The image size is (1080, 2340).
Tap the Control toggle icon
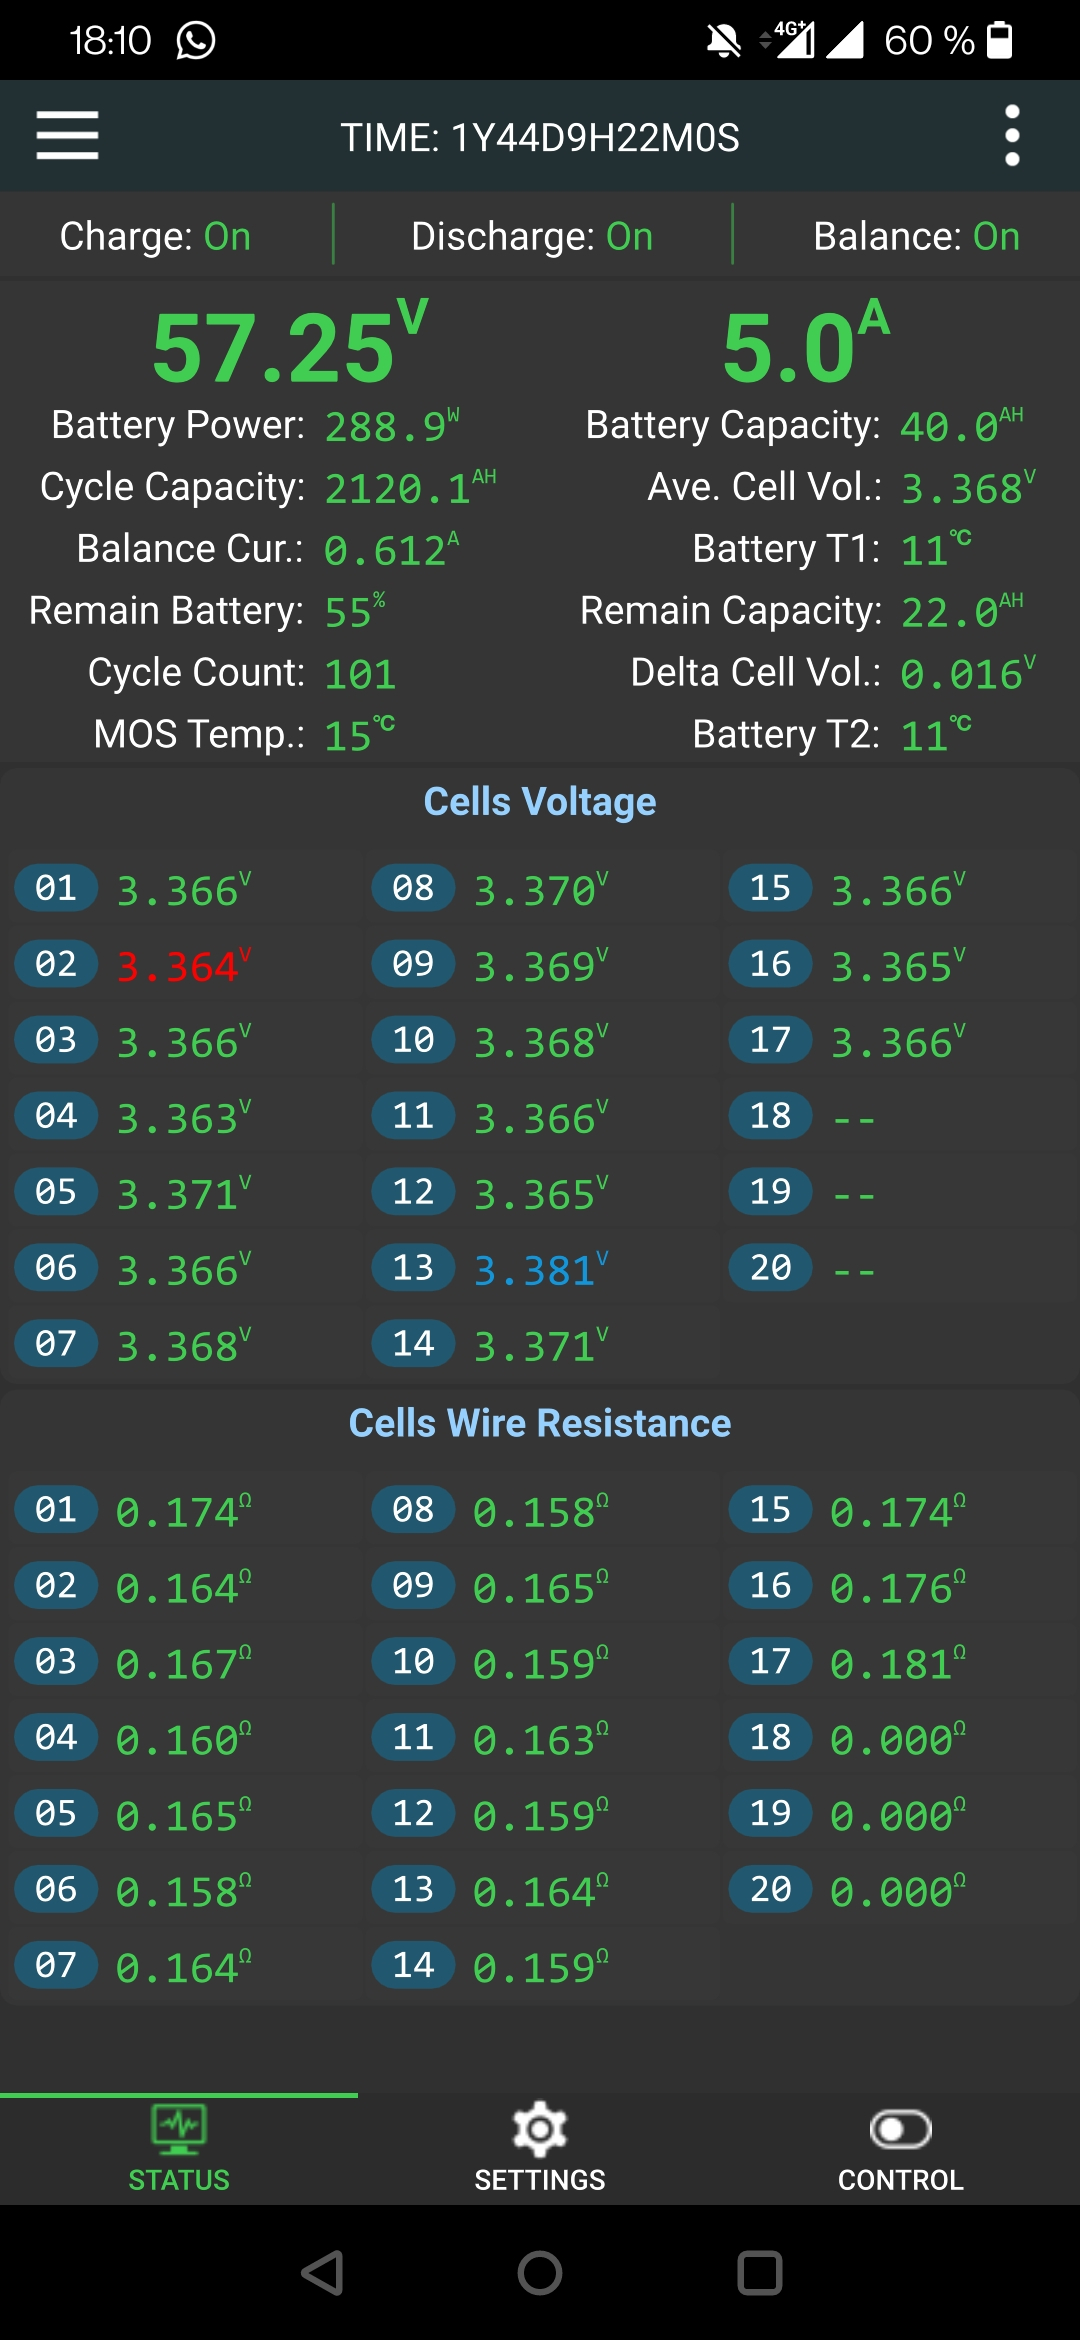tap(900, 2129)
